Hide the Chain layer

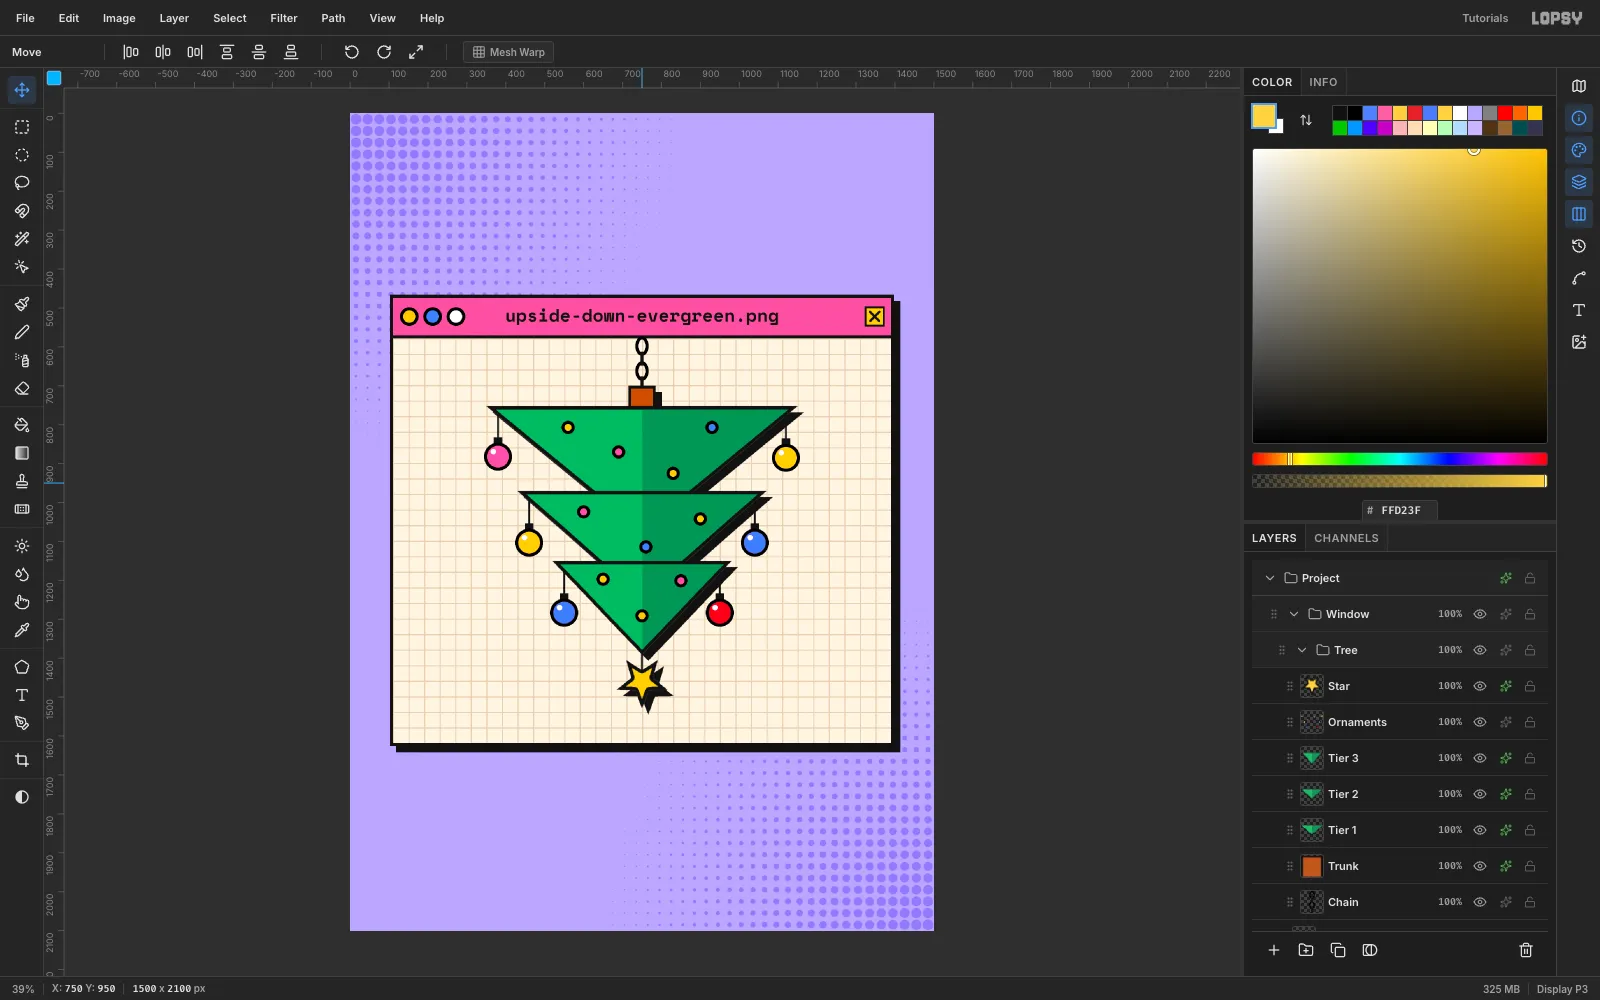click(1480, 902)
